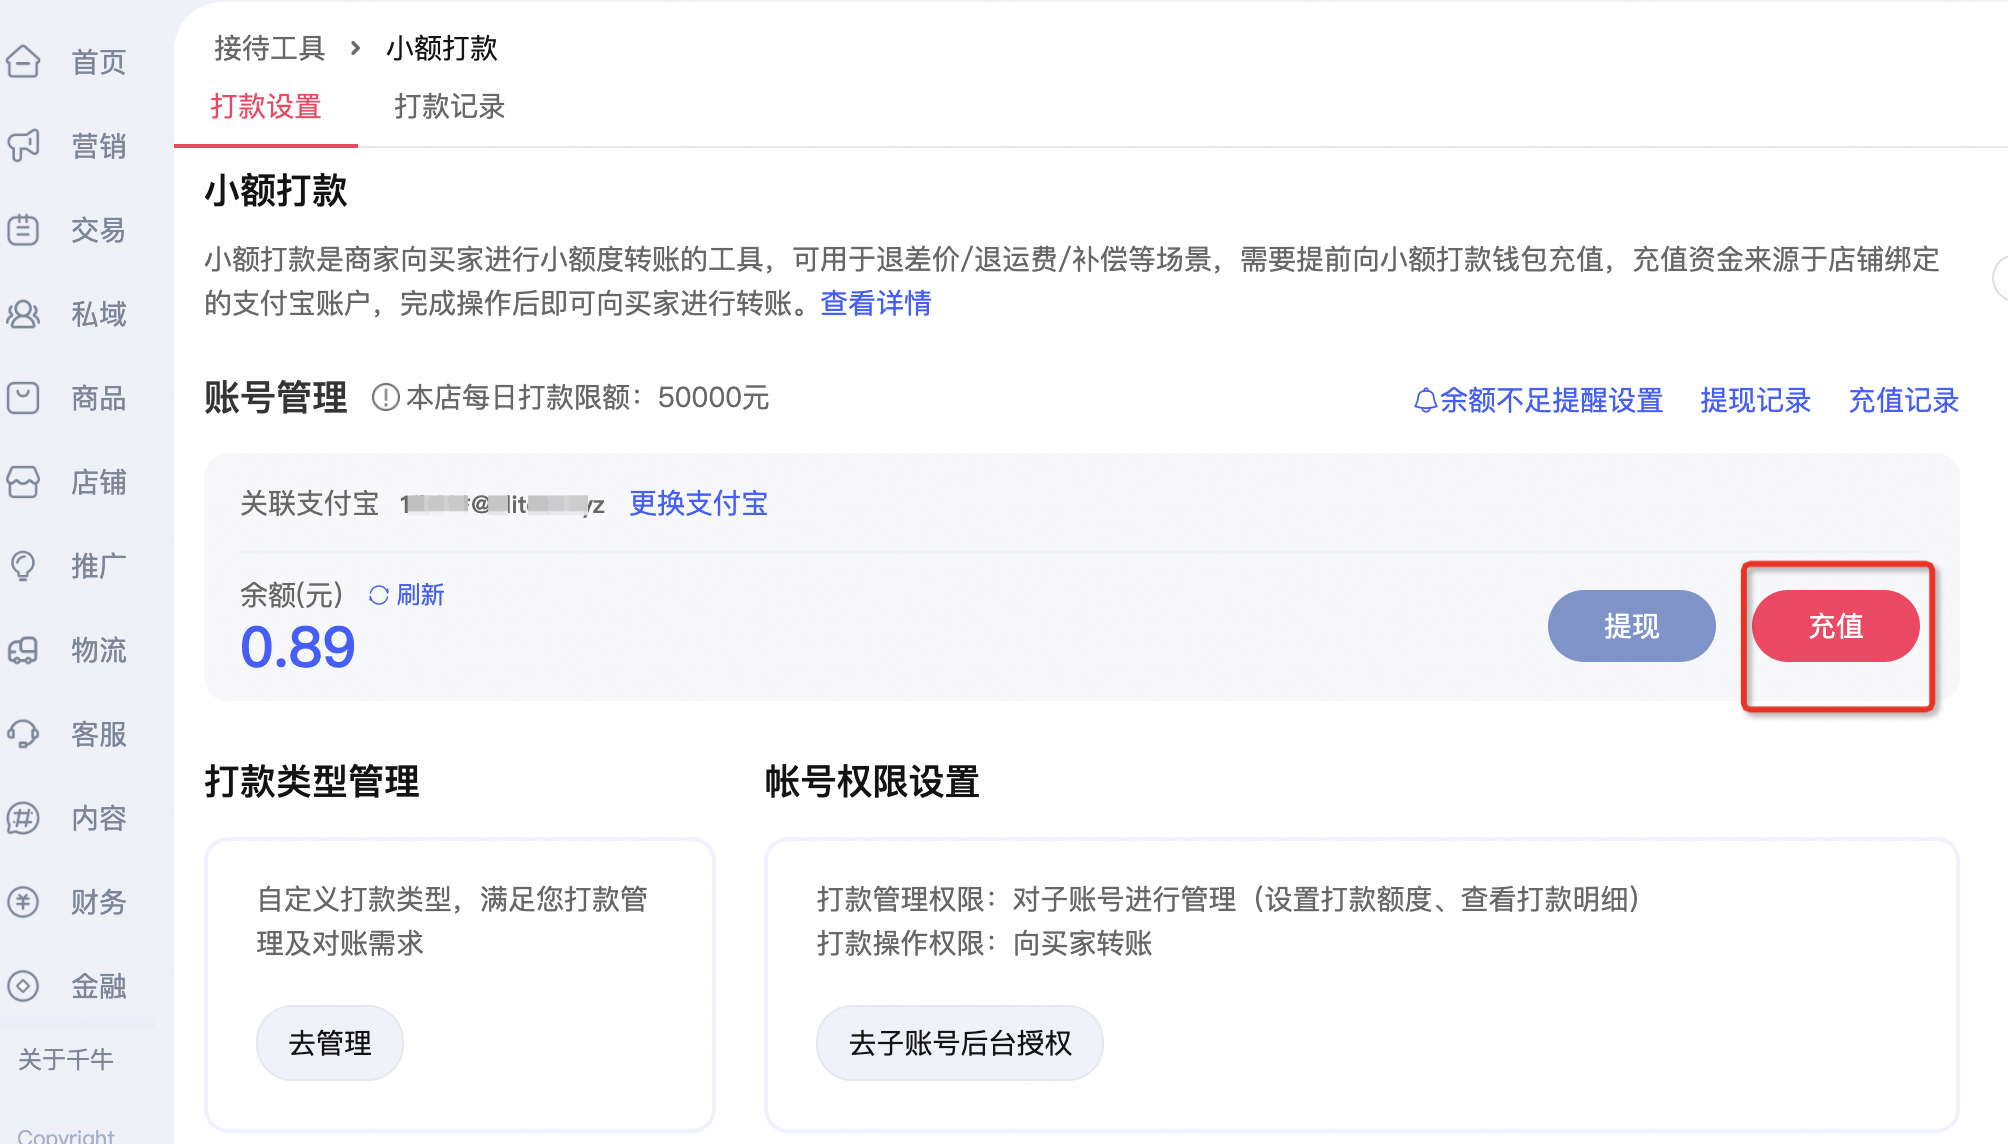2008x1144 pixels.
Task: Open the 营销 sidebar label
Action: point(99,146)
